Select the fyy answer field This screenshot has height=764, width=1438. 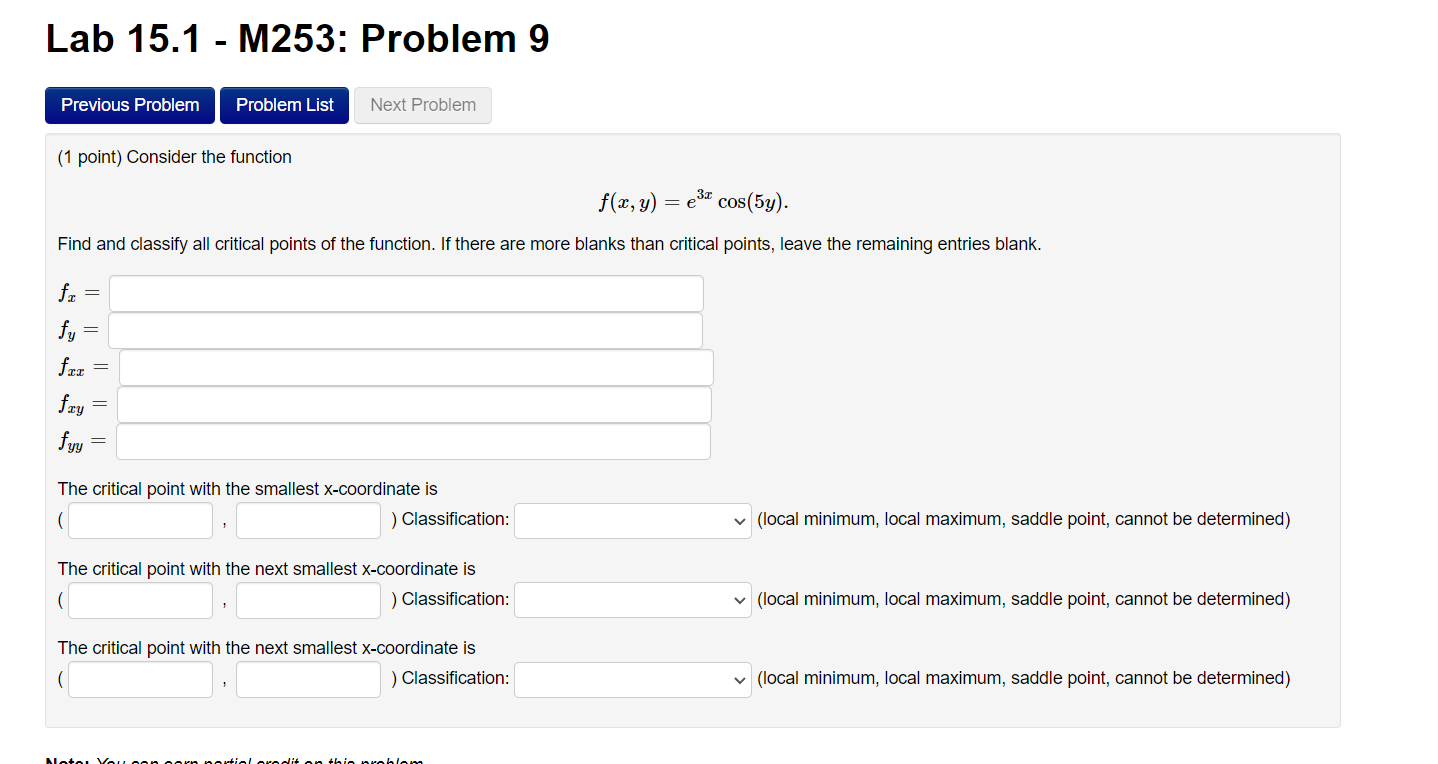click(413, 441)
